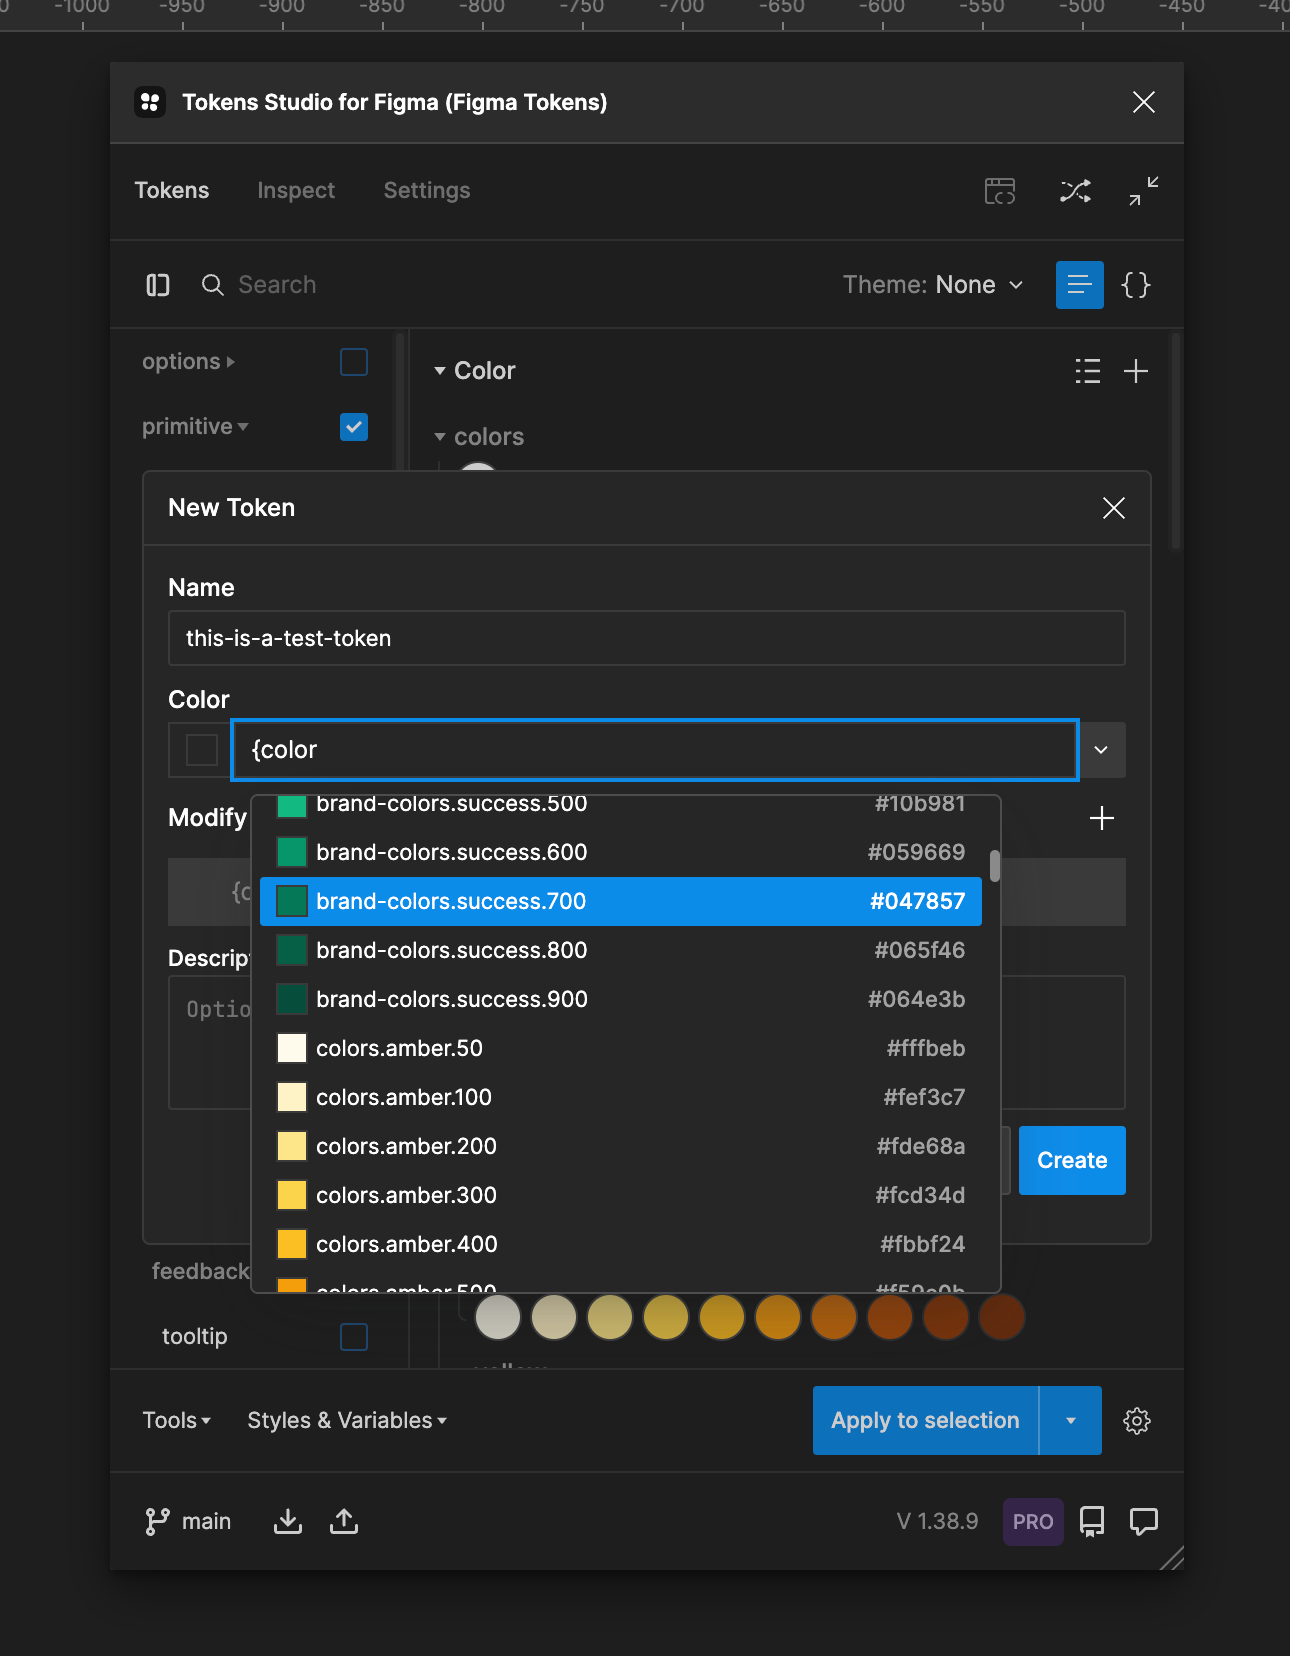Switch to the Settings tab
Screen dimensions: 1290x1656
pos(427,191)
